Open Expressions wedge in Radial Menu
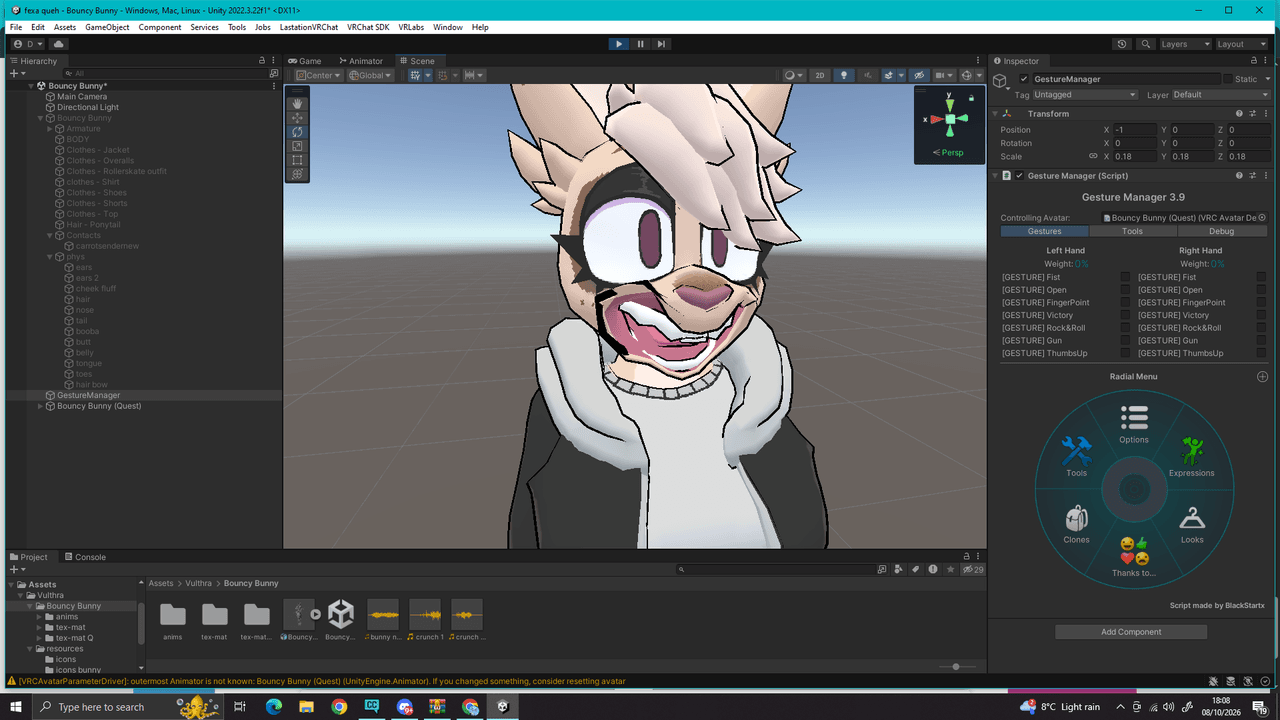1280x720 pixels. [x=1191, y=457]
